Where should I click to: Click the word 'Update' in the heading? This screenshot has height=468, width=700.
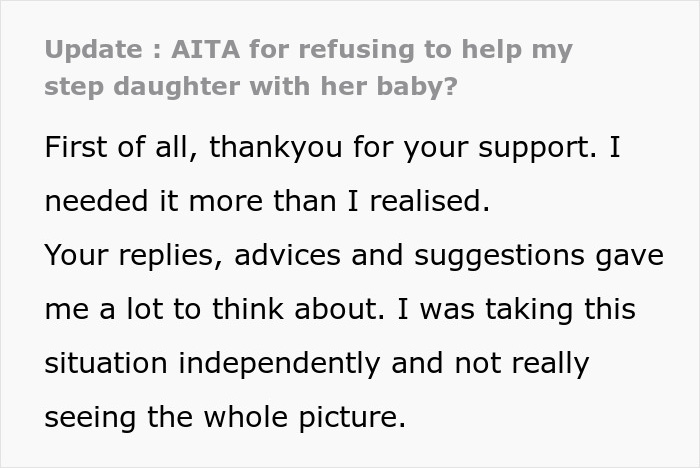tap(94, 50)
